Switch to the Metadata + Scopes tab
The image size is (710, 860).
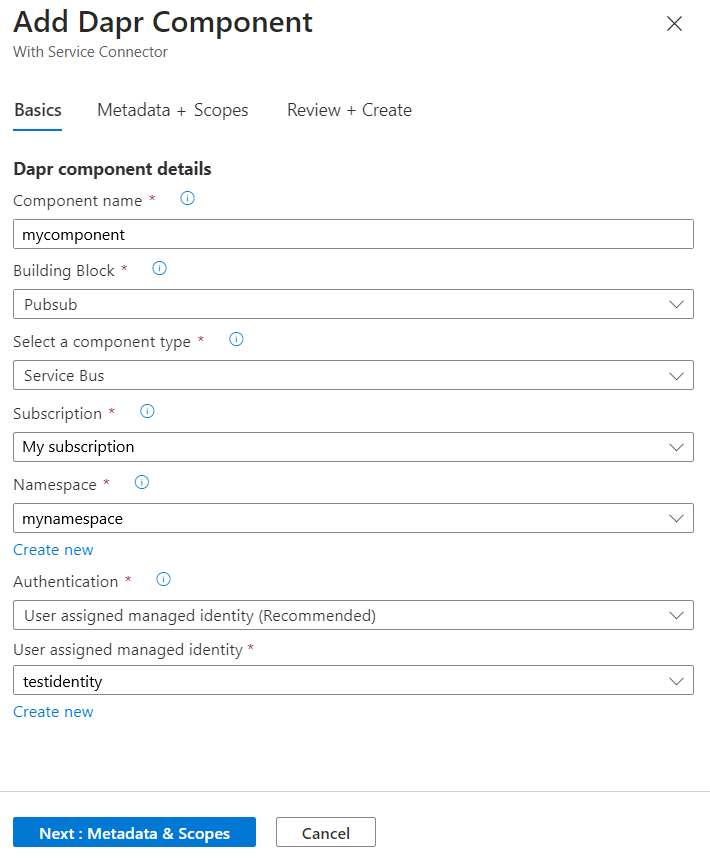click(172, 110)
